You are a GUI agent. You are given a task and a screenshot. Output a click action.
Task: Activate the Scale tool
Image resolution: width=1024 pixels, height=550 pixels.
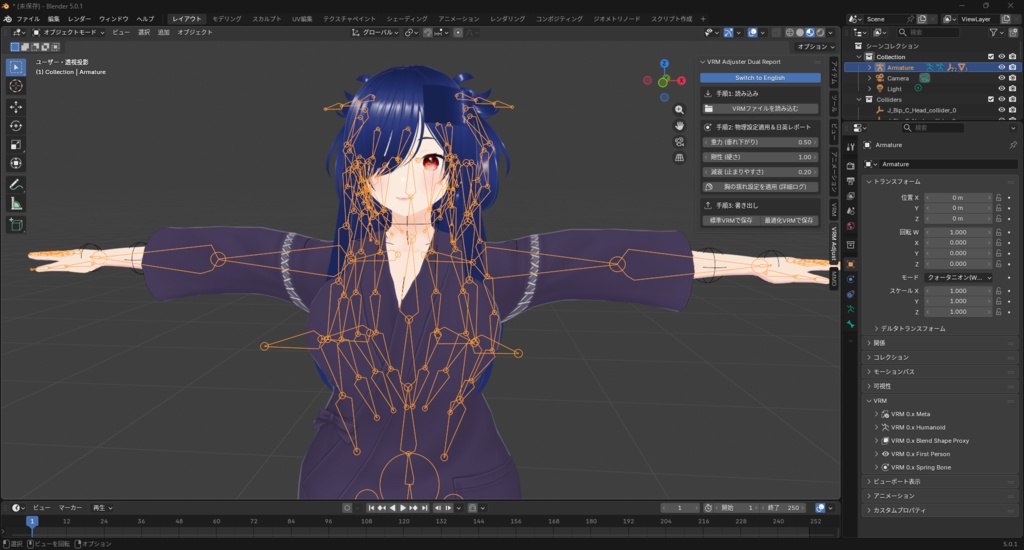[16, 144]
